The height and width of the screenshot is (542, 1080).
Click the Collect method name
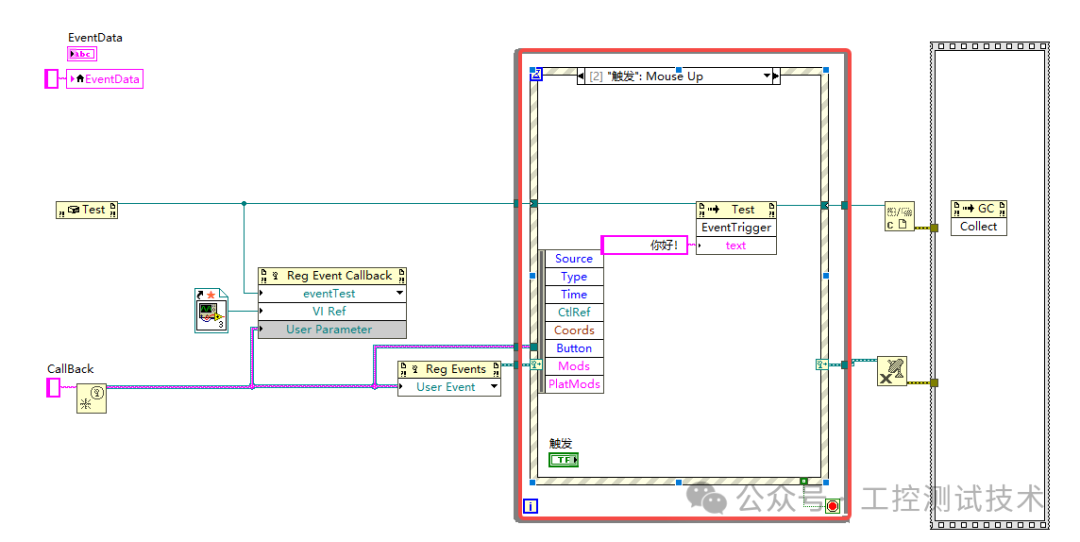tap(979, 227)
